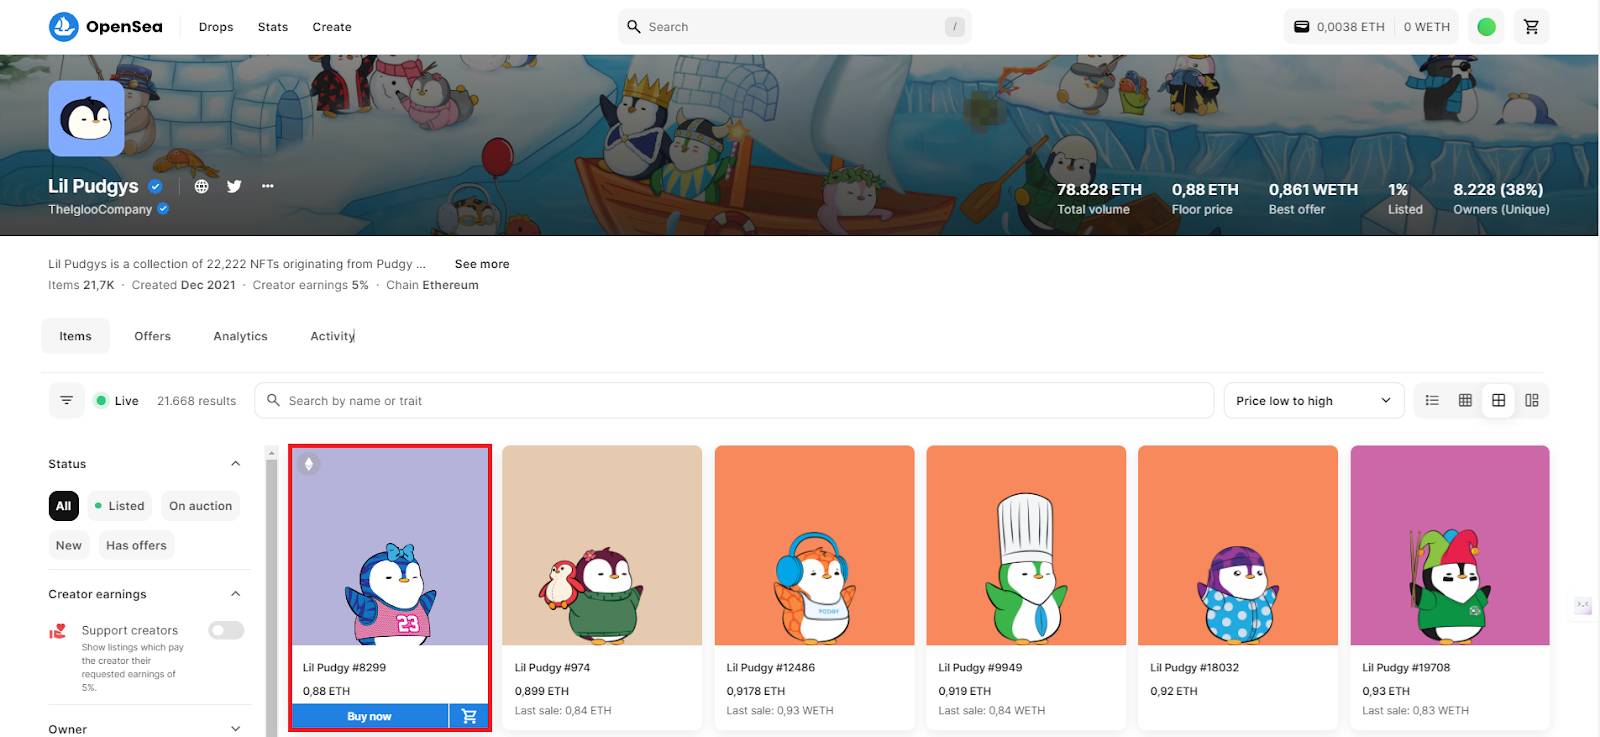
Task: Click Search by name or trait field
Action: click(x=734, y=401)
